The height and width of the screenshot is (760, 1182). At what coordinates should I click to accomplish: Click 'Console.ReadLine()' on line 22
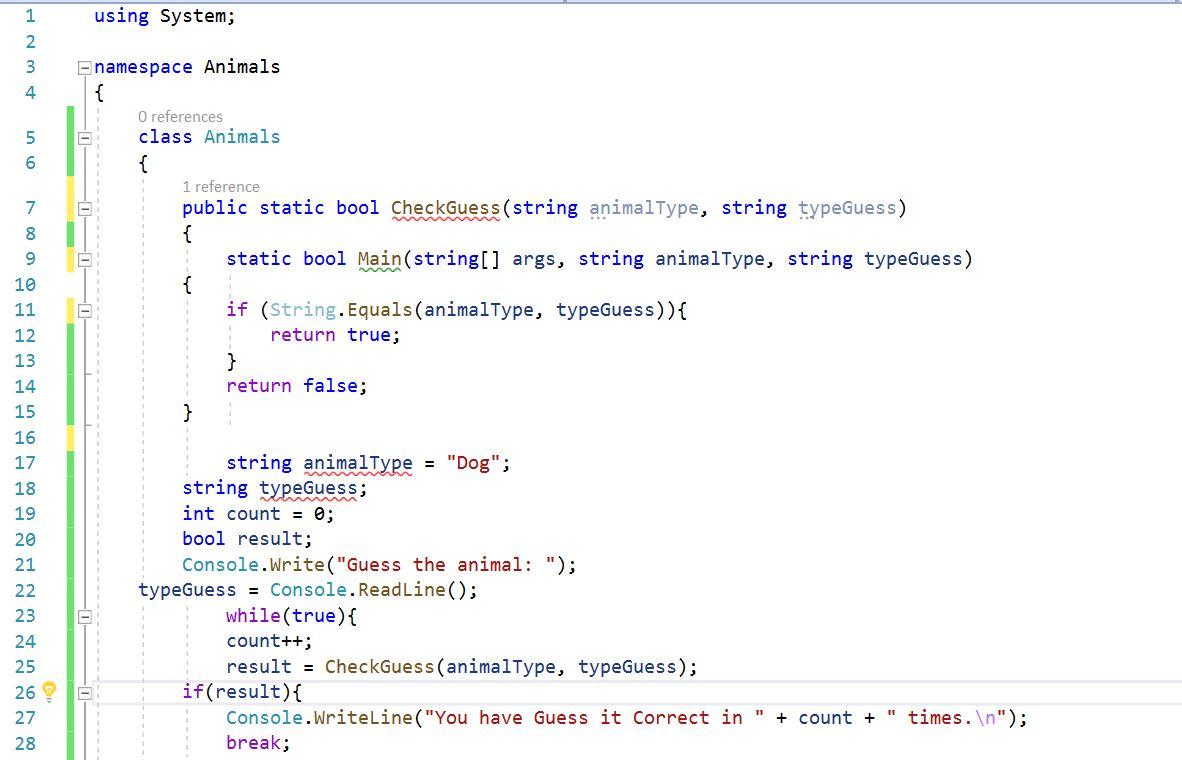(x=369, y=590)
